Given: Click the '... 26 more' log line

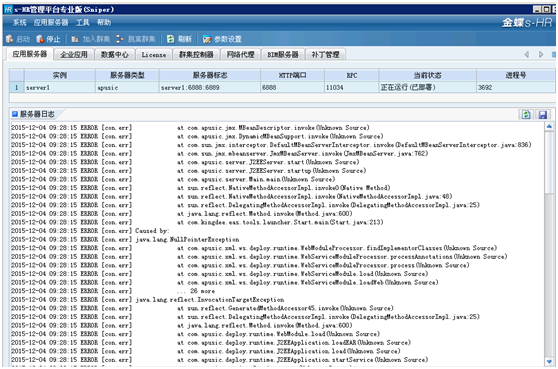Looking at the screenshot, I should click(113, 291).
